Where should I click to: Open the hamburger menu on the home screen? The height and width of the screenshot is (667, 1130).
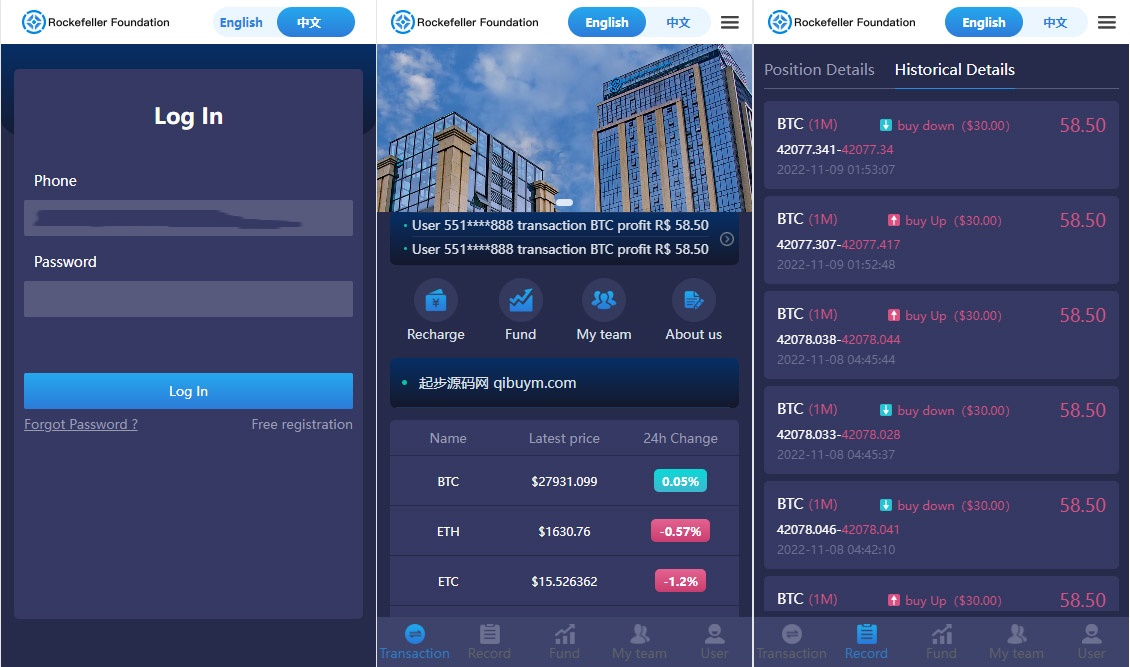(x=730, y=22)
